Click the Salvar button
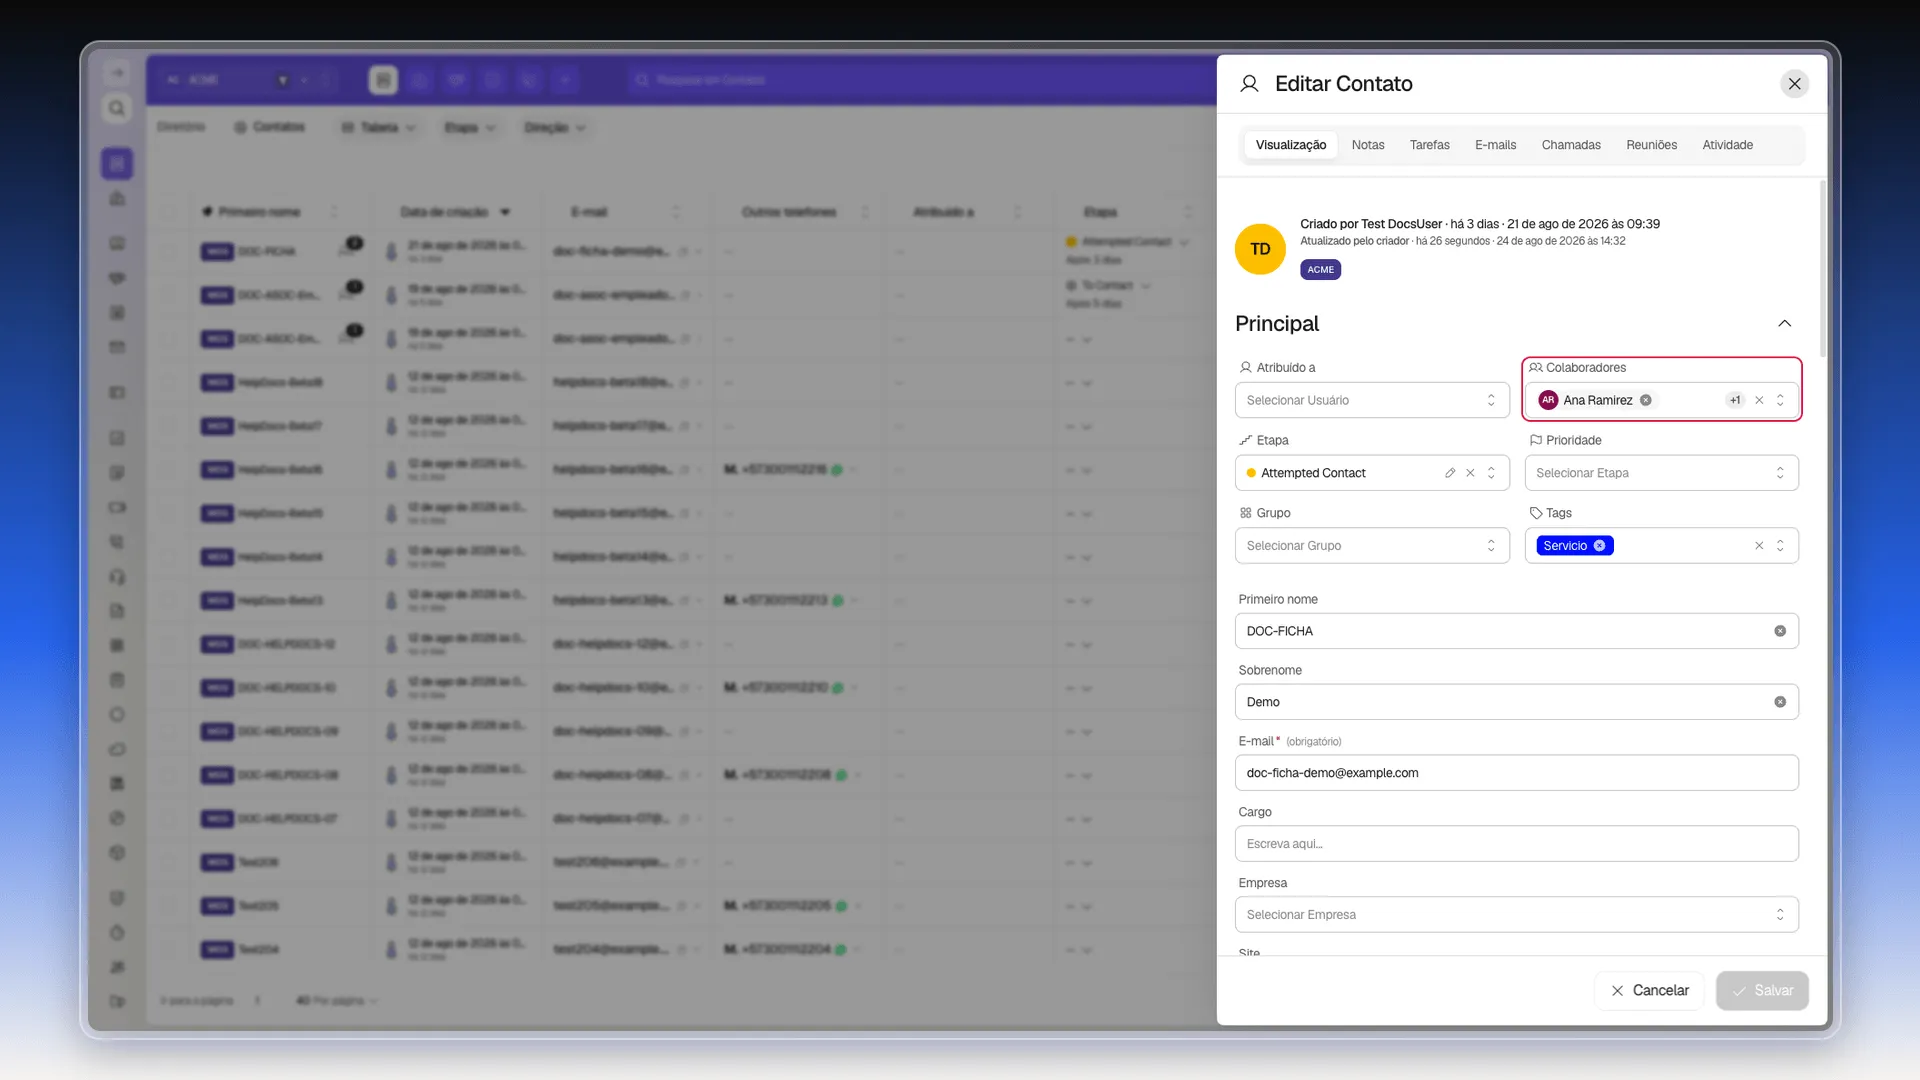Screen dimensions: 1920x1080 pyautogui.click(x=1762, y=991)
